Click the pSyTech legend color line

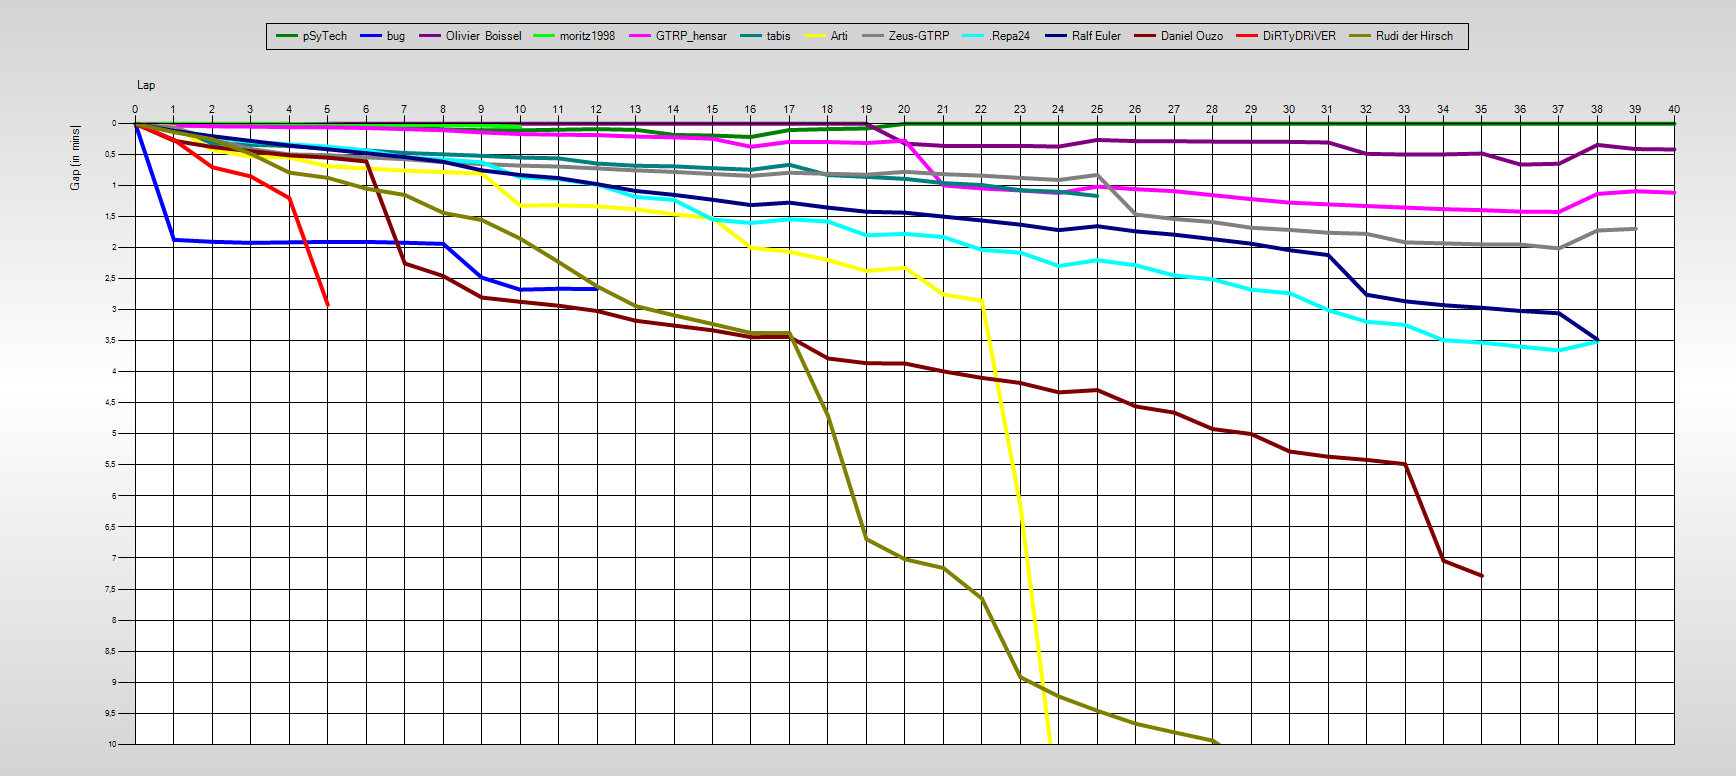tap(287, 36)
